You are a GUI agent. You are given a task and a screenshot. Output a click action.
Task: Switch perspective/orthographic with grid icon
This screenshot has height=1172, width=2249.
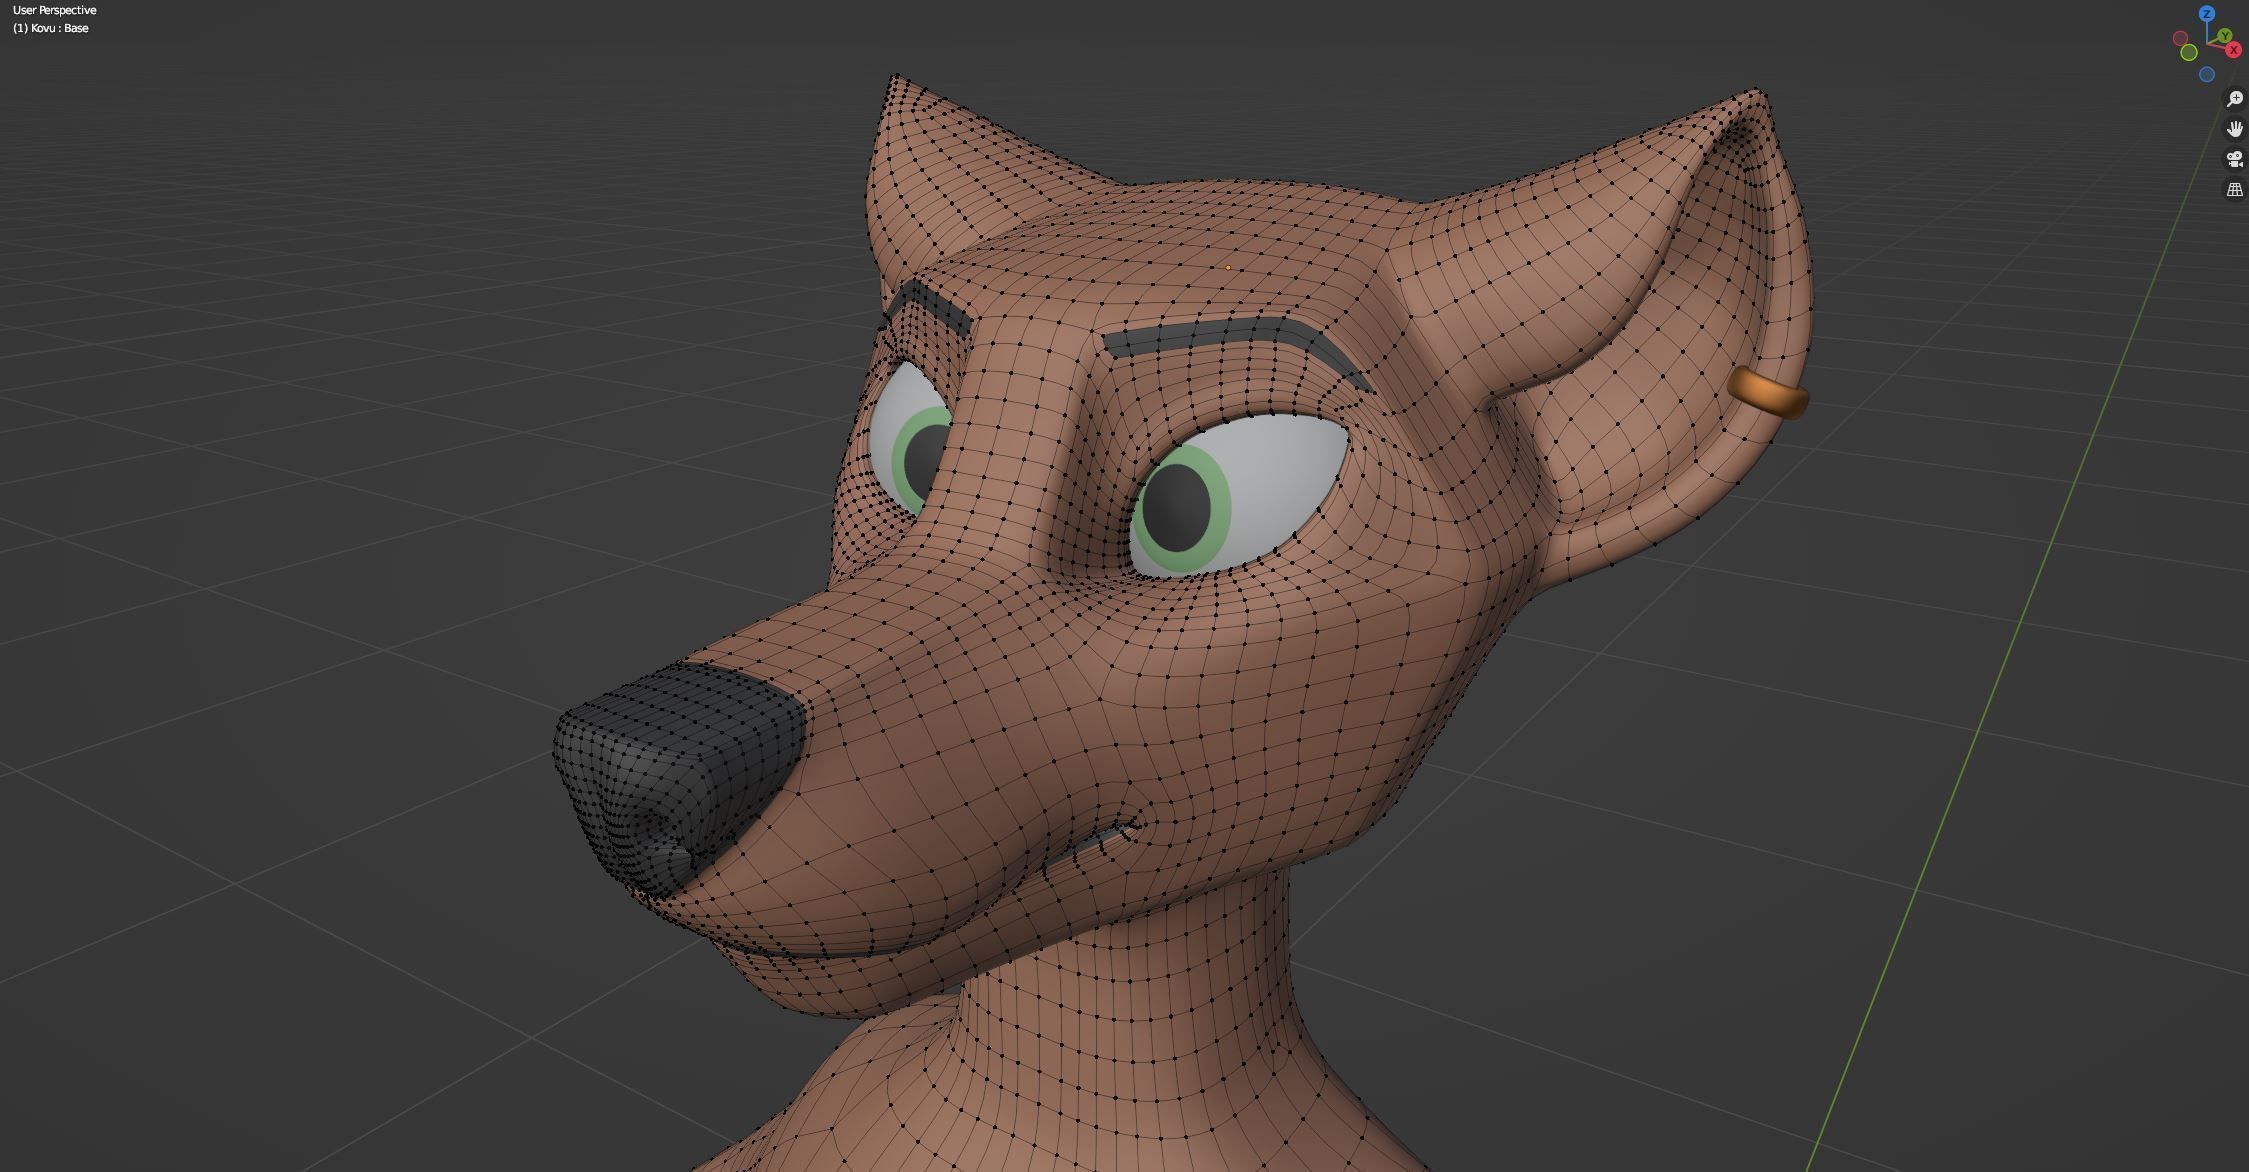pos(2235,189)
